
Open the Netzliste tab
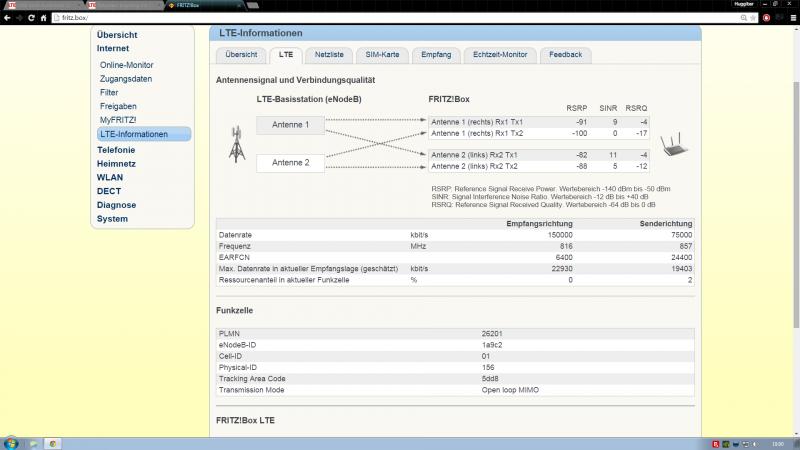(329, 55)
